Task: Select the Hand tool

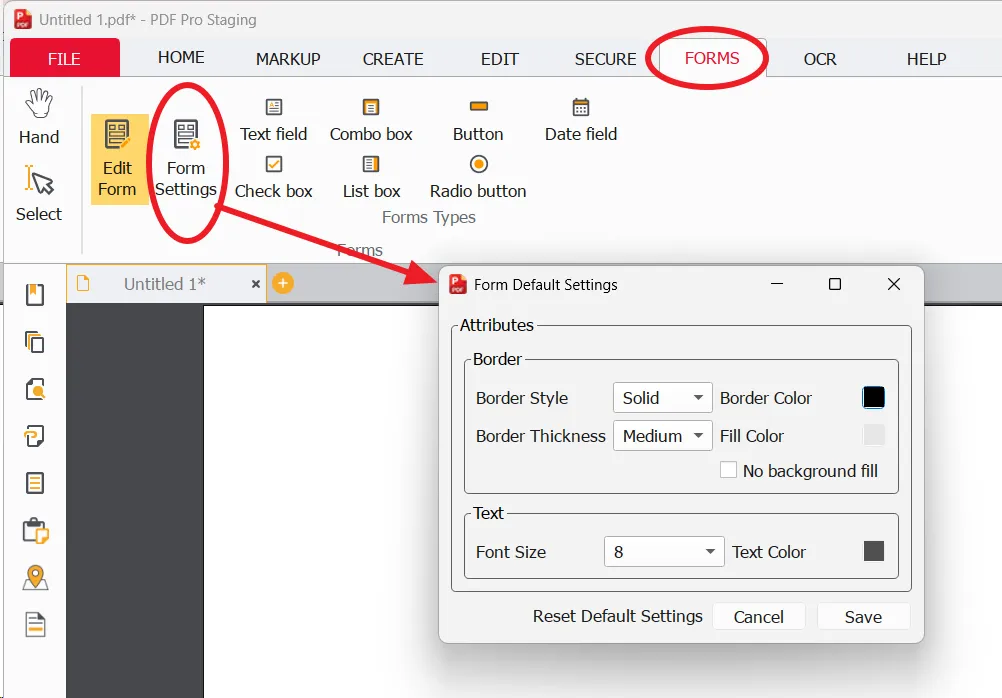Action: pos(39,117)
